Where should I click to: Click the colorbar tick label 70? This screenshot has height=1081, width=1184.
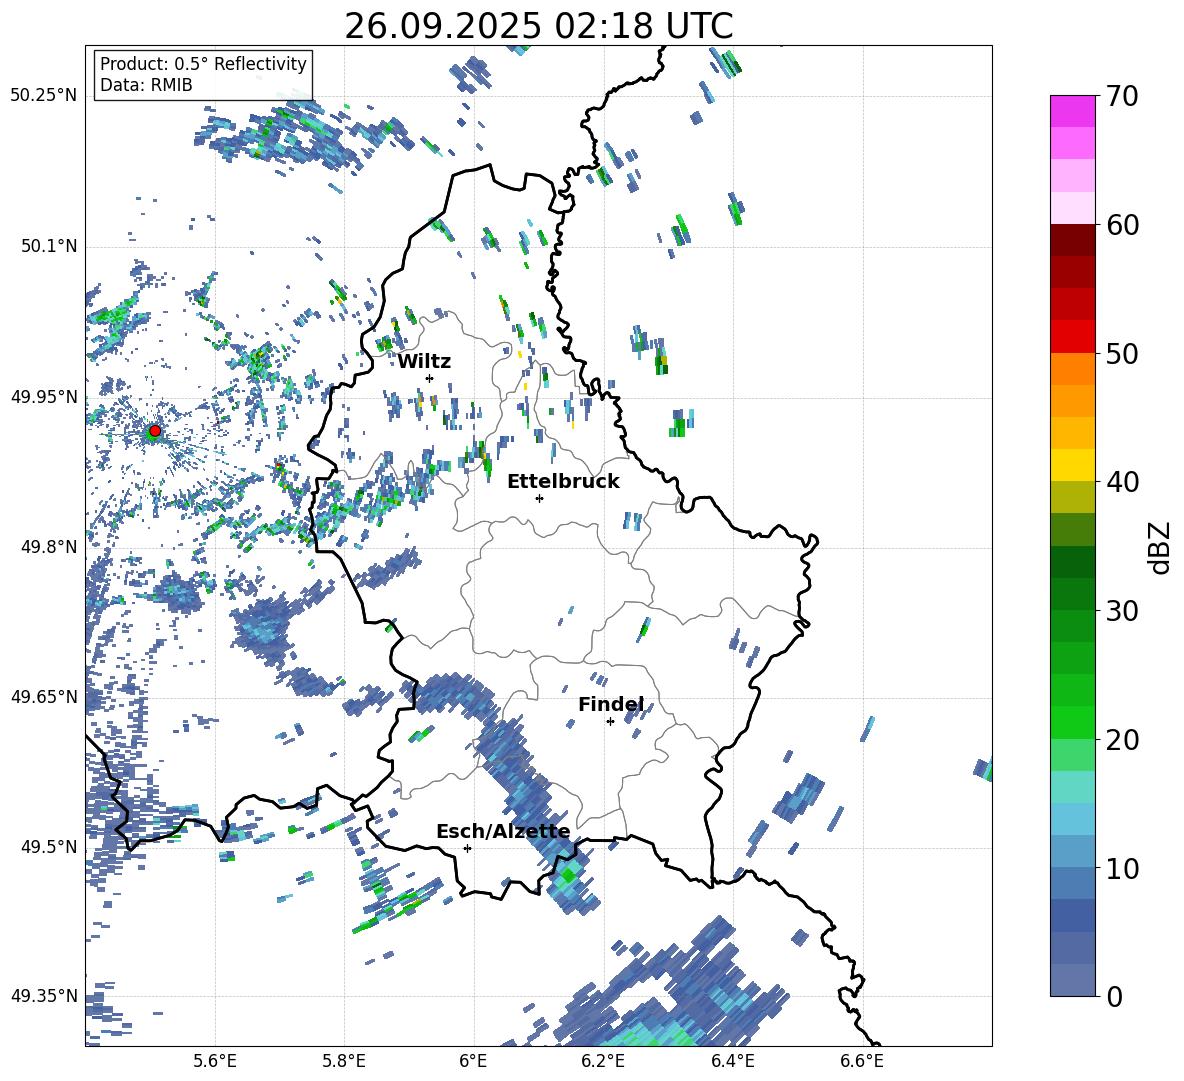(x=1122, y=97)
